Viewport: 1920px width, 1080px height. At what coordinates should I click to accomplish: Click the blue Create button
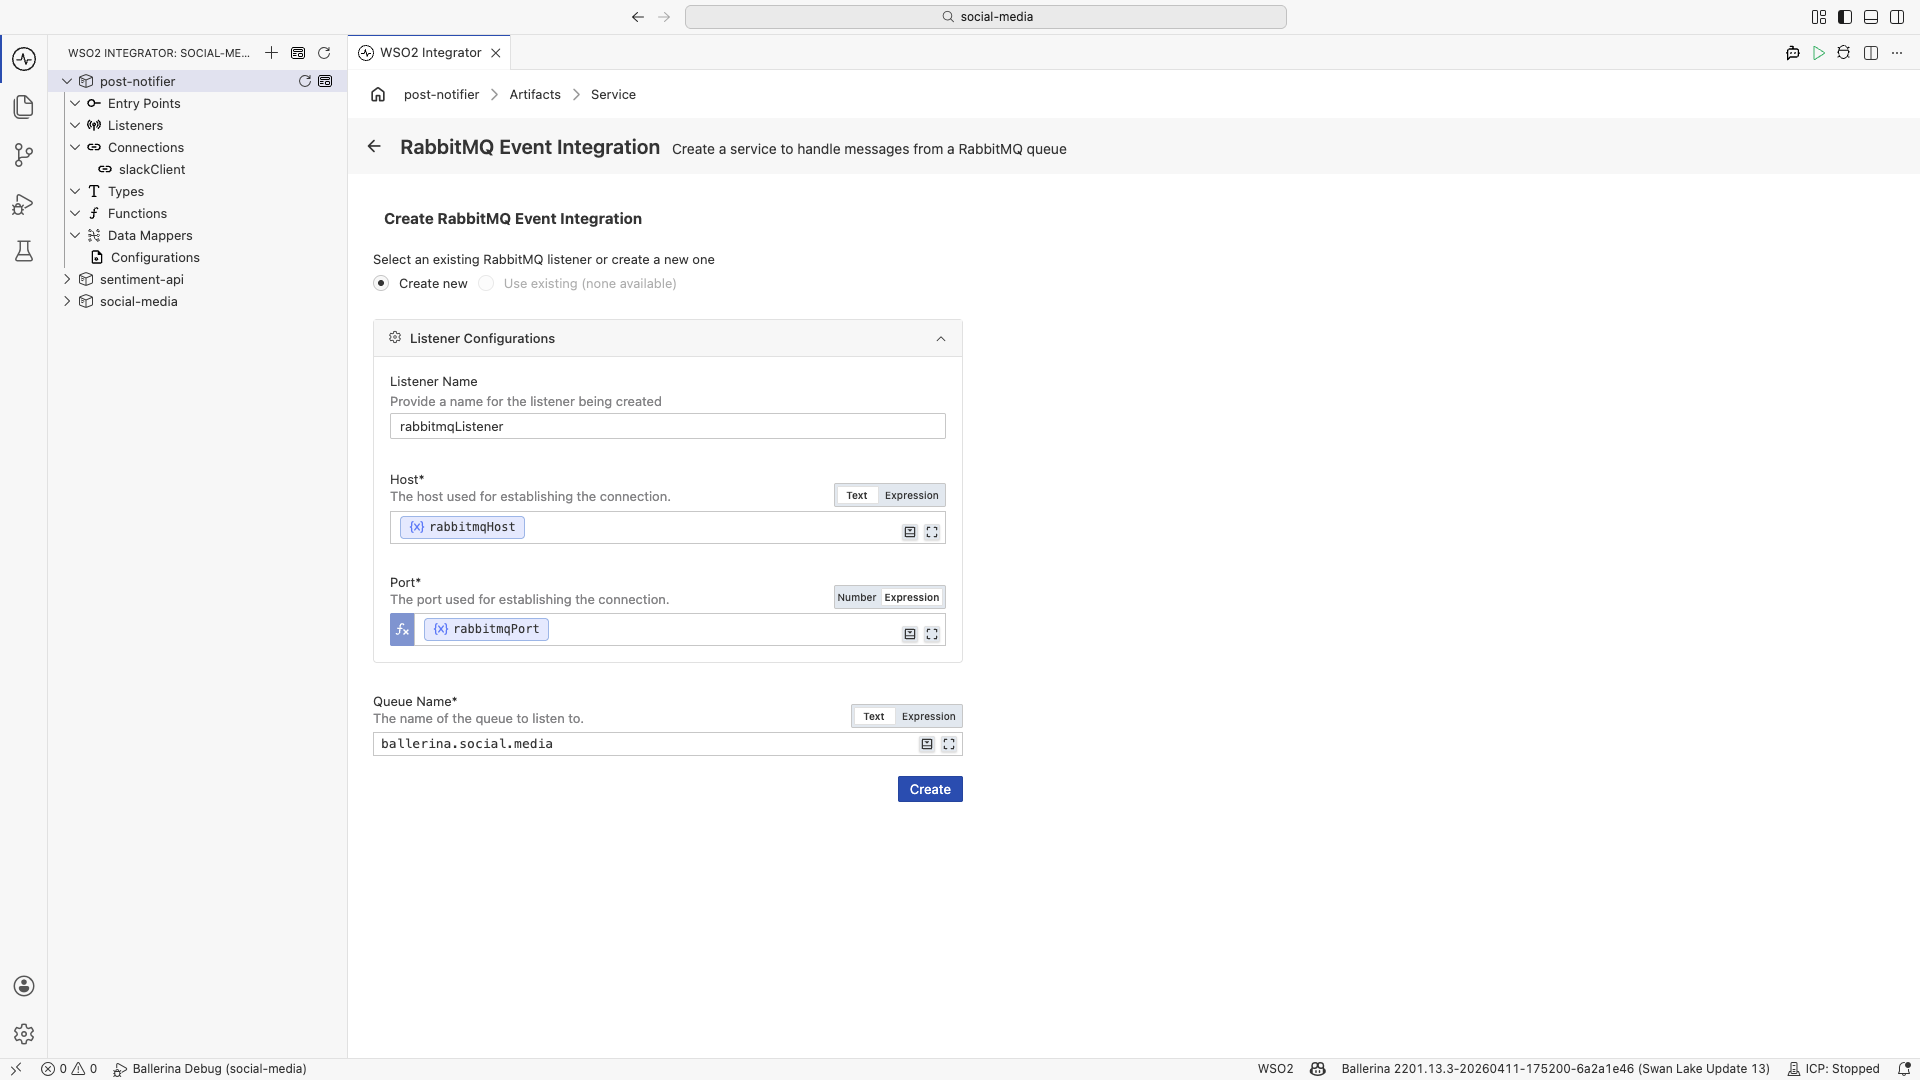(930, 789)
